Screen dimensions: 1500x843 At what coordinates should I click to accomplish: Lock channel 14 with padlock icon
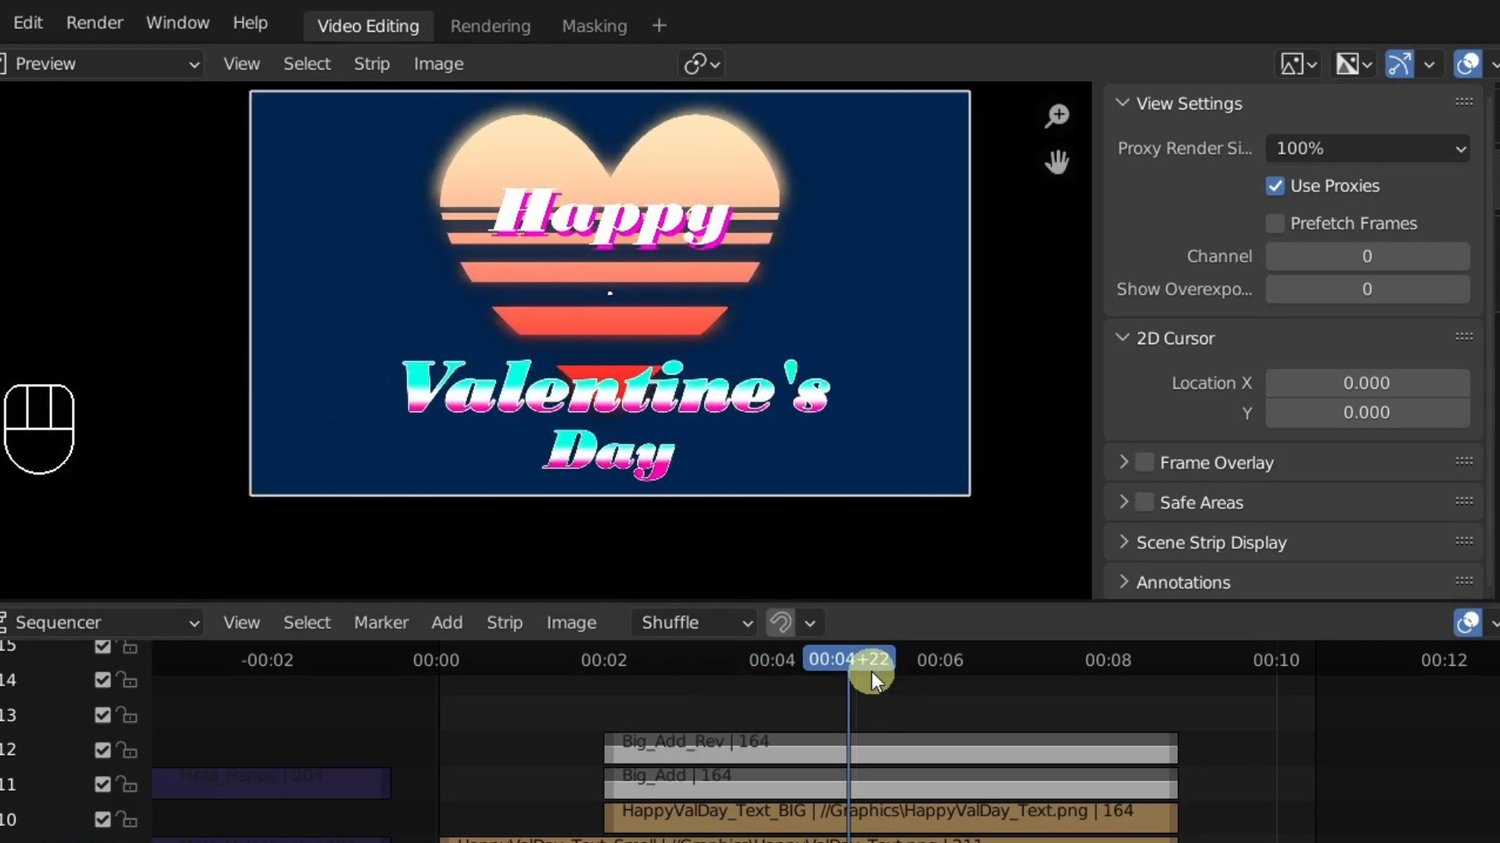[128, 680]
